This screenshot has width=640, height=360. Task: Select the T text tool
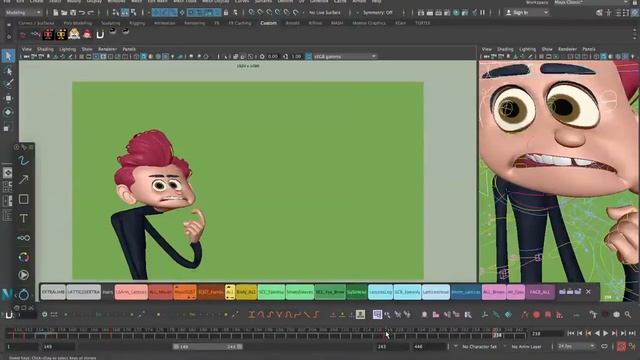(23, 218)
